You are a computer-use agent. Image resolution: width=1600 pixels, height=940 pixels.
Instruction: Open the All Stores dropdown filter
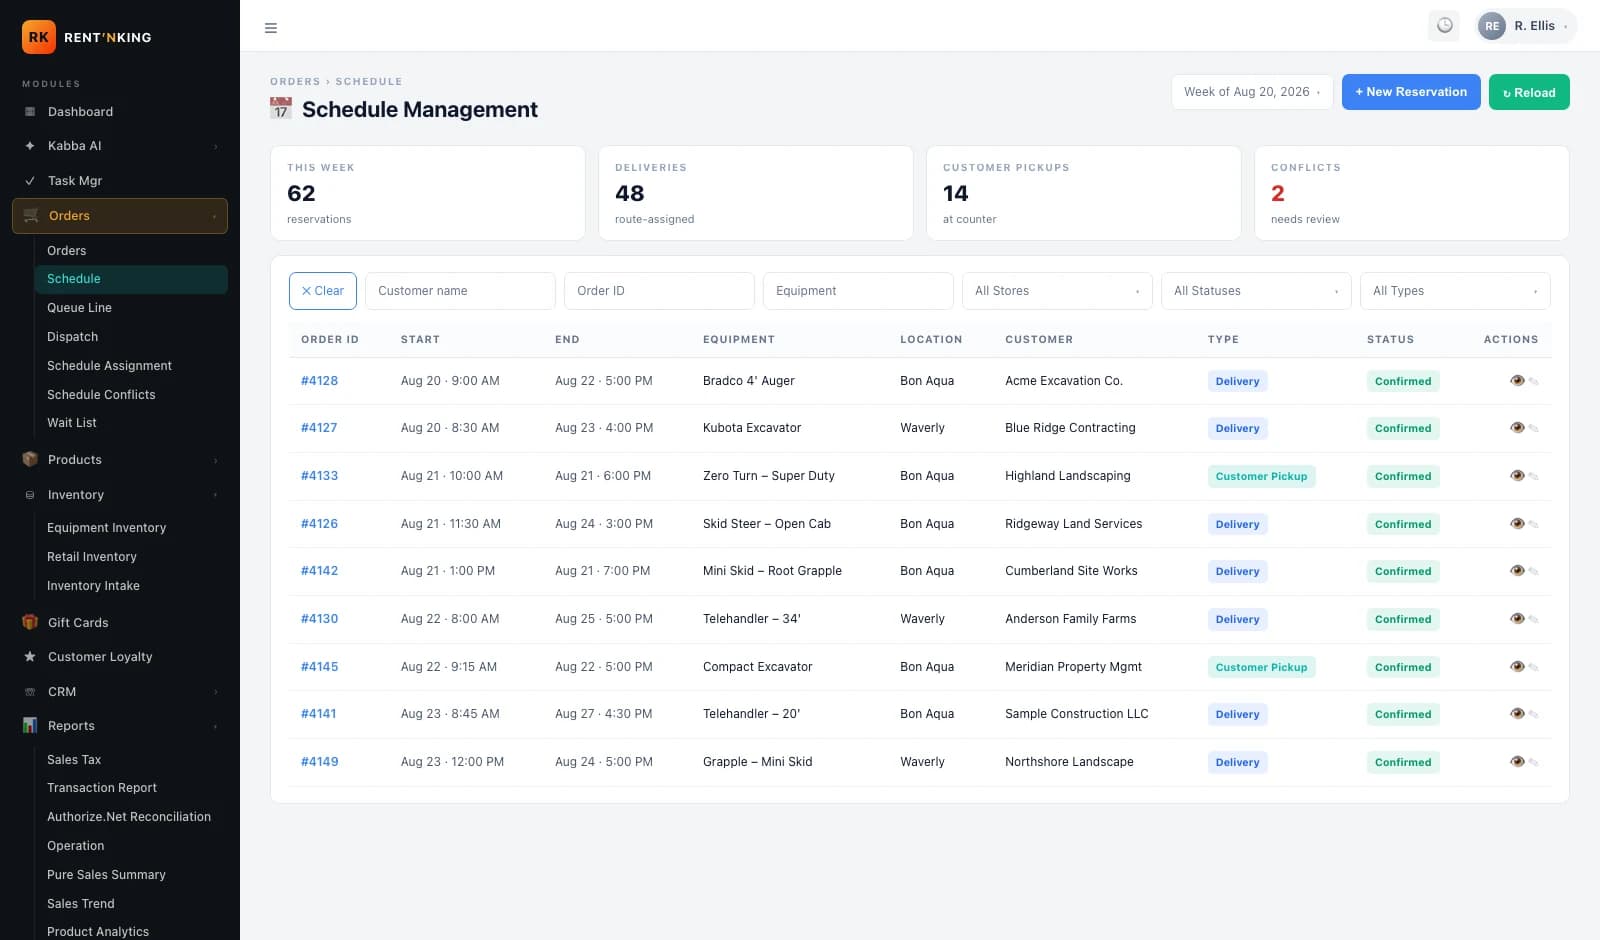click(x=1057, y=291)
